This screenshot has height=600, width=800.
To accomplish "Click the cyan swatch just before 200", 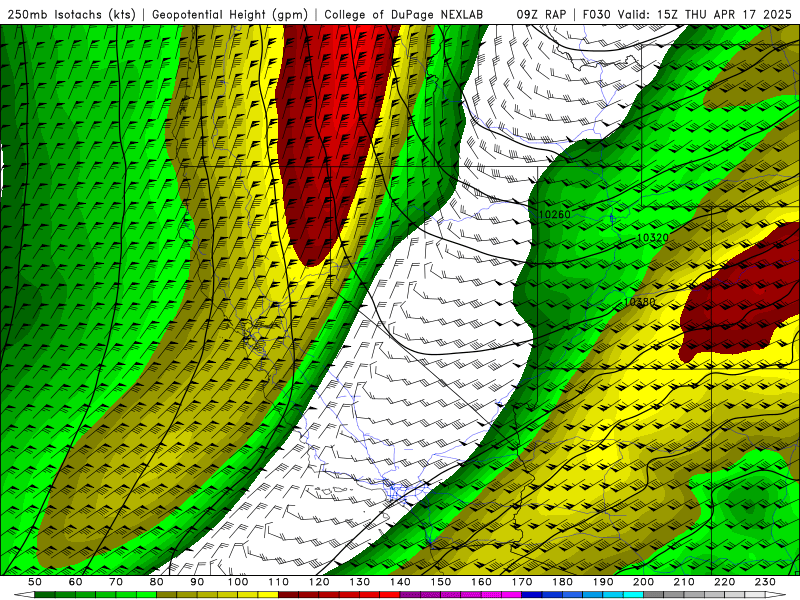I will pos(633,595).
